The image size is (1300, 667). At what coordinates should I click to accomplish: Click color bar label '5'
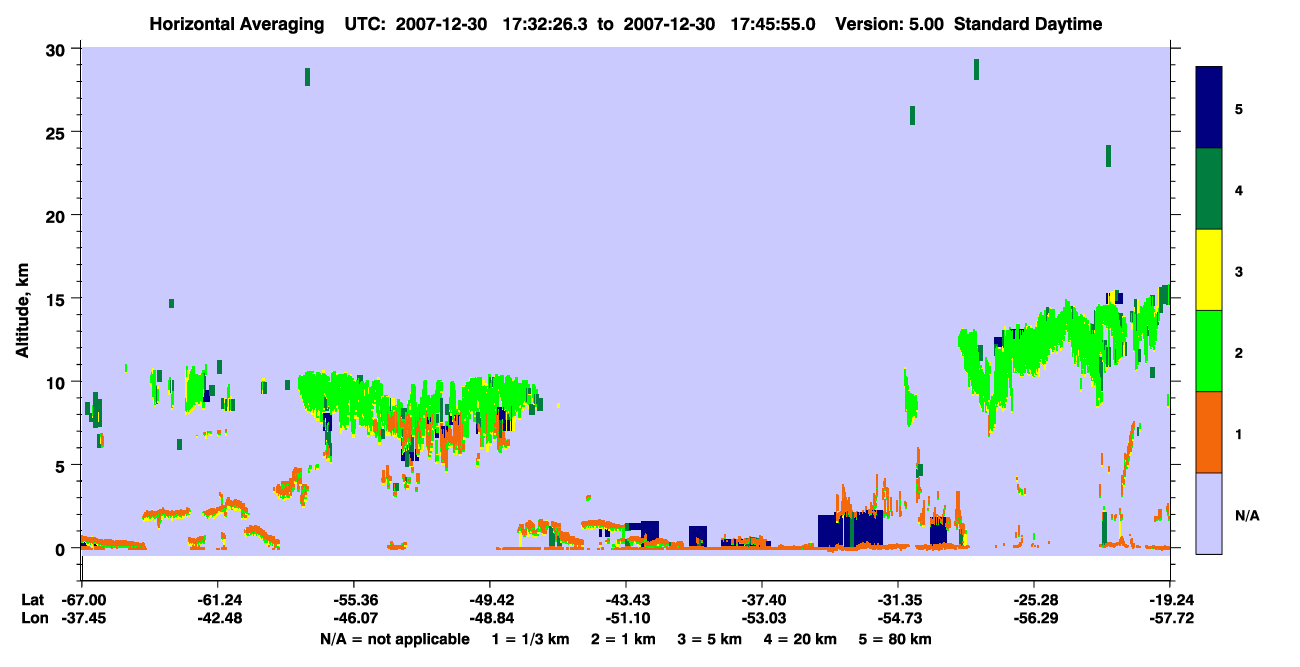[1239, 108]
